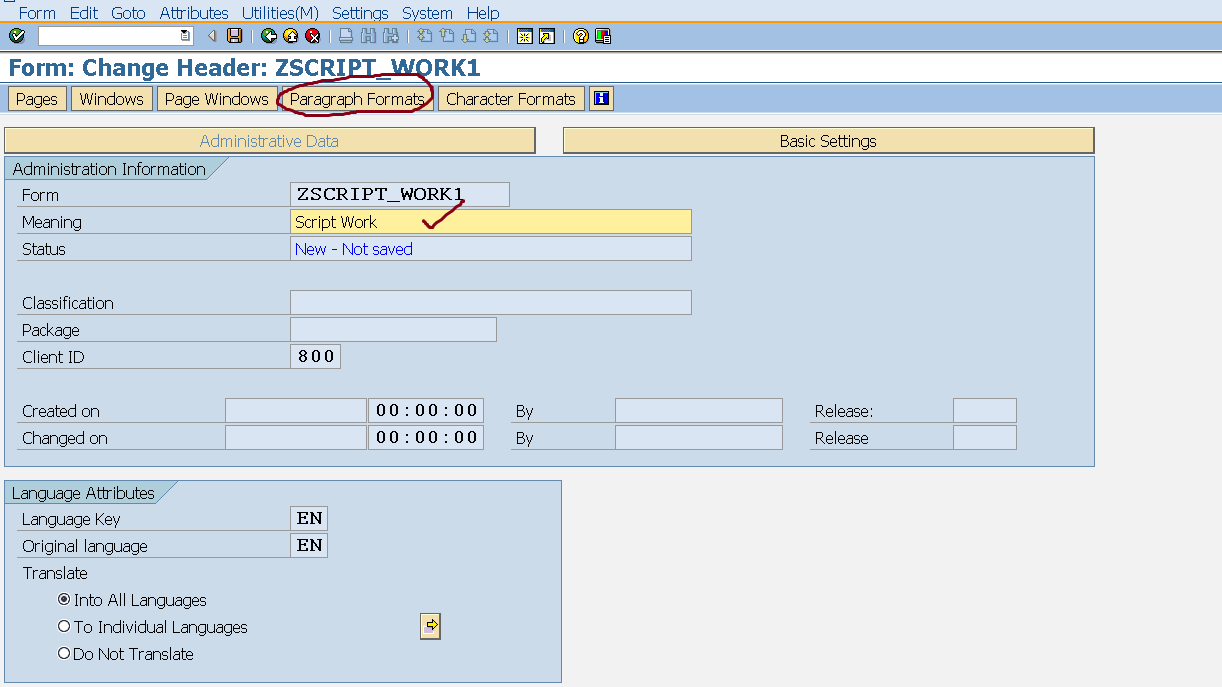Choose To Individual Languages translation option

point(63,627)
